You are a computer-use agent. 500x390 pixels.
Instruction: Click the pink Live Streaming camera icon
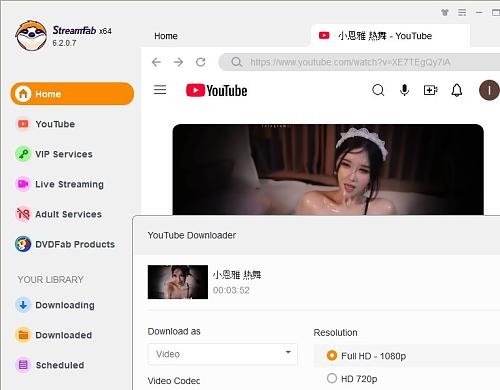point(23,184)
